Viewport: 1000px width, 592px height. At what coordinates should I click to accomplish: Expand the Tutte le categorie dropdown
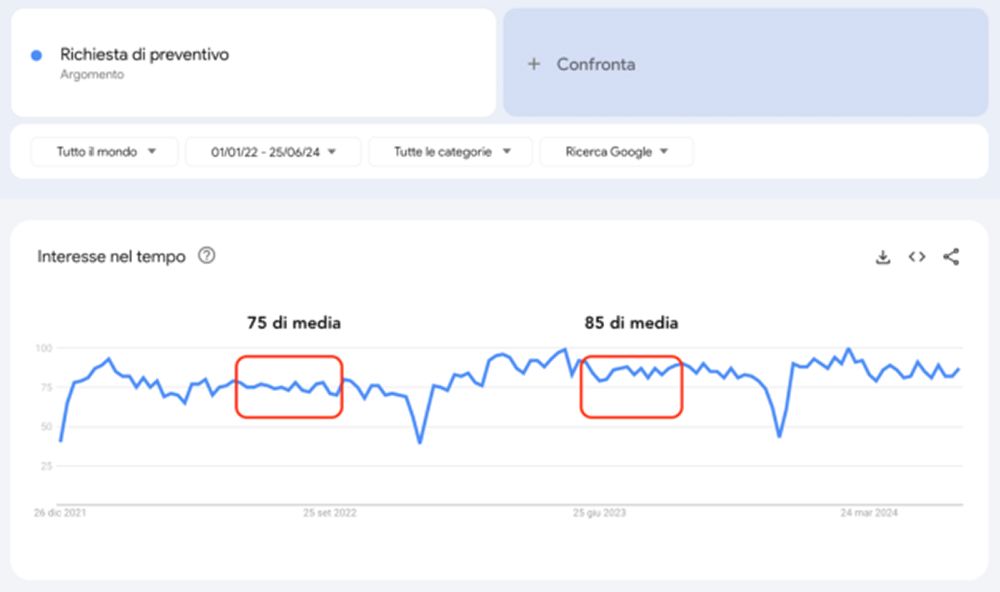[x=451, y=152]
